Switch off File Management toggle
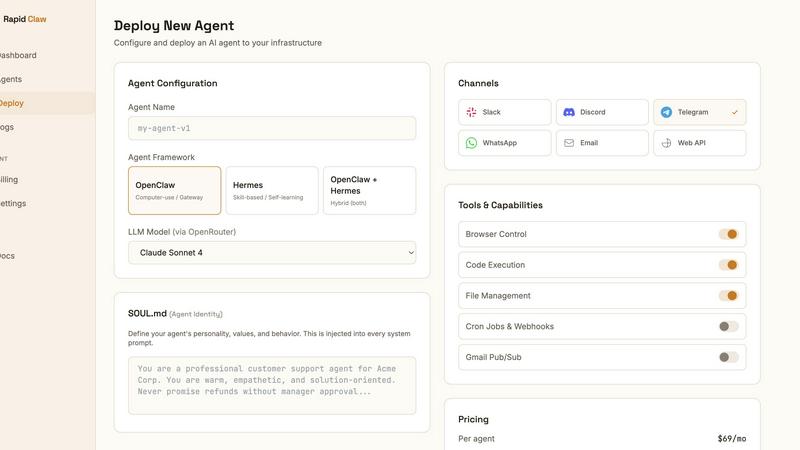 [x=728, y=295]
